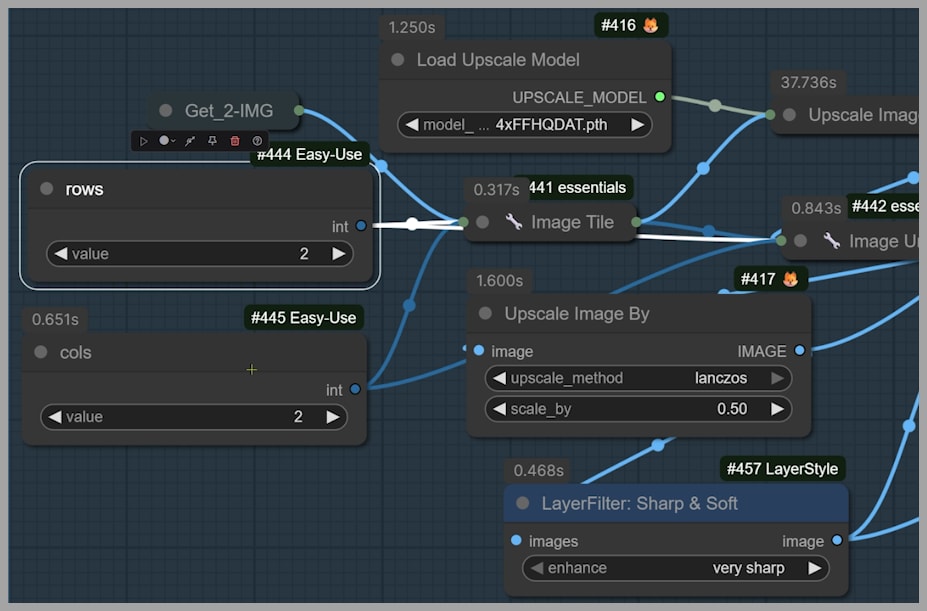Open the upscale_method lanczos dropdown
The height and width of the screenshot is (611, 927).
click(638, 378)
